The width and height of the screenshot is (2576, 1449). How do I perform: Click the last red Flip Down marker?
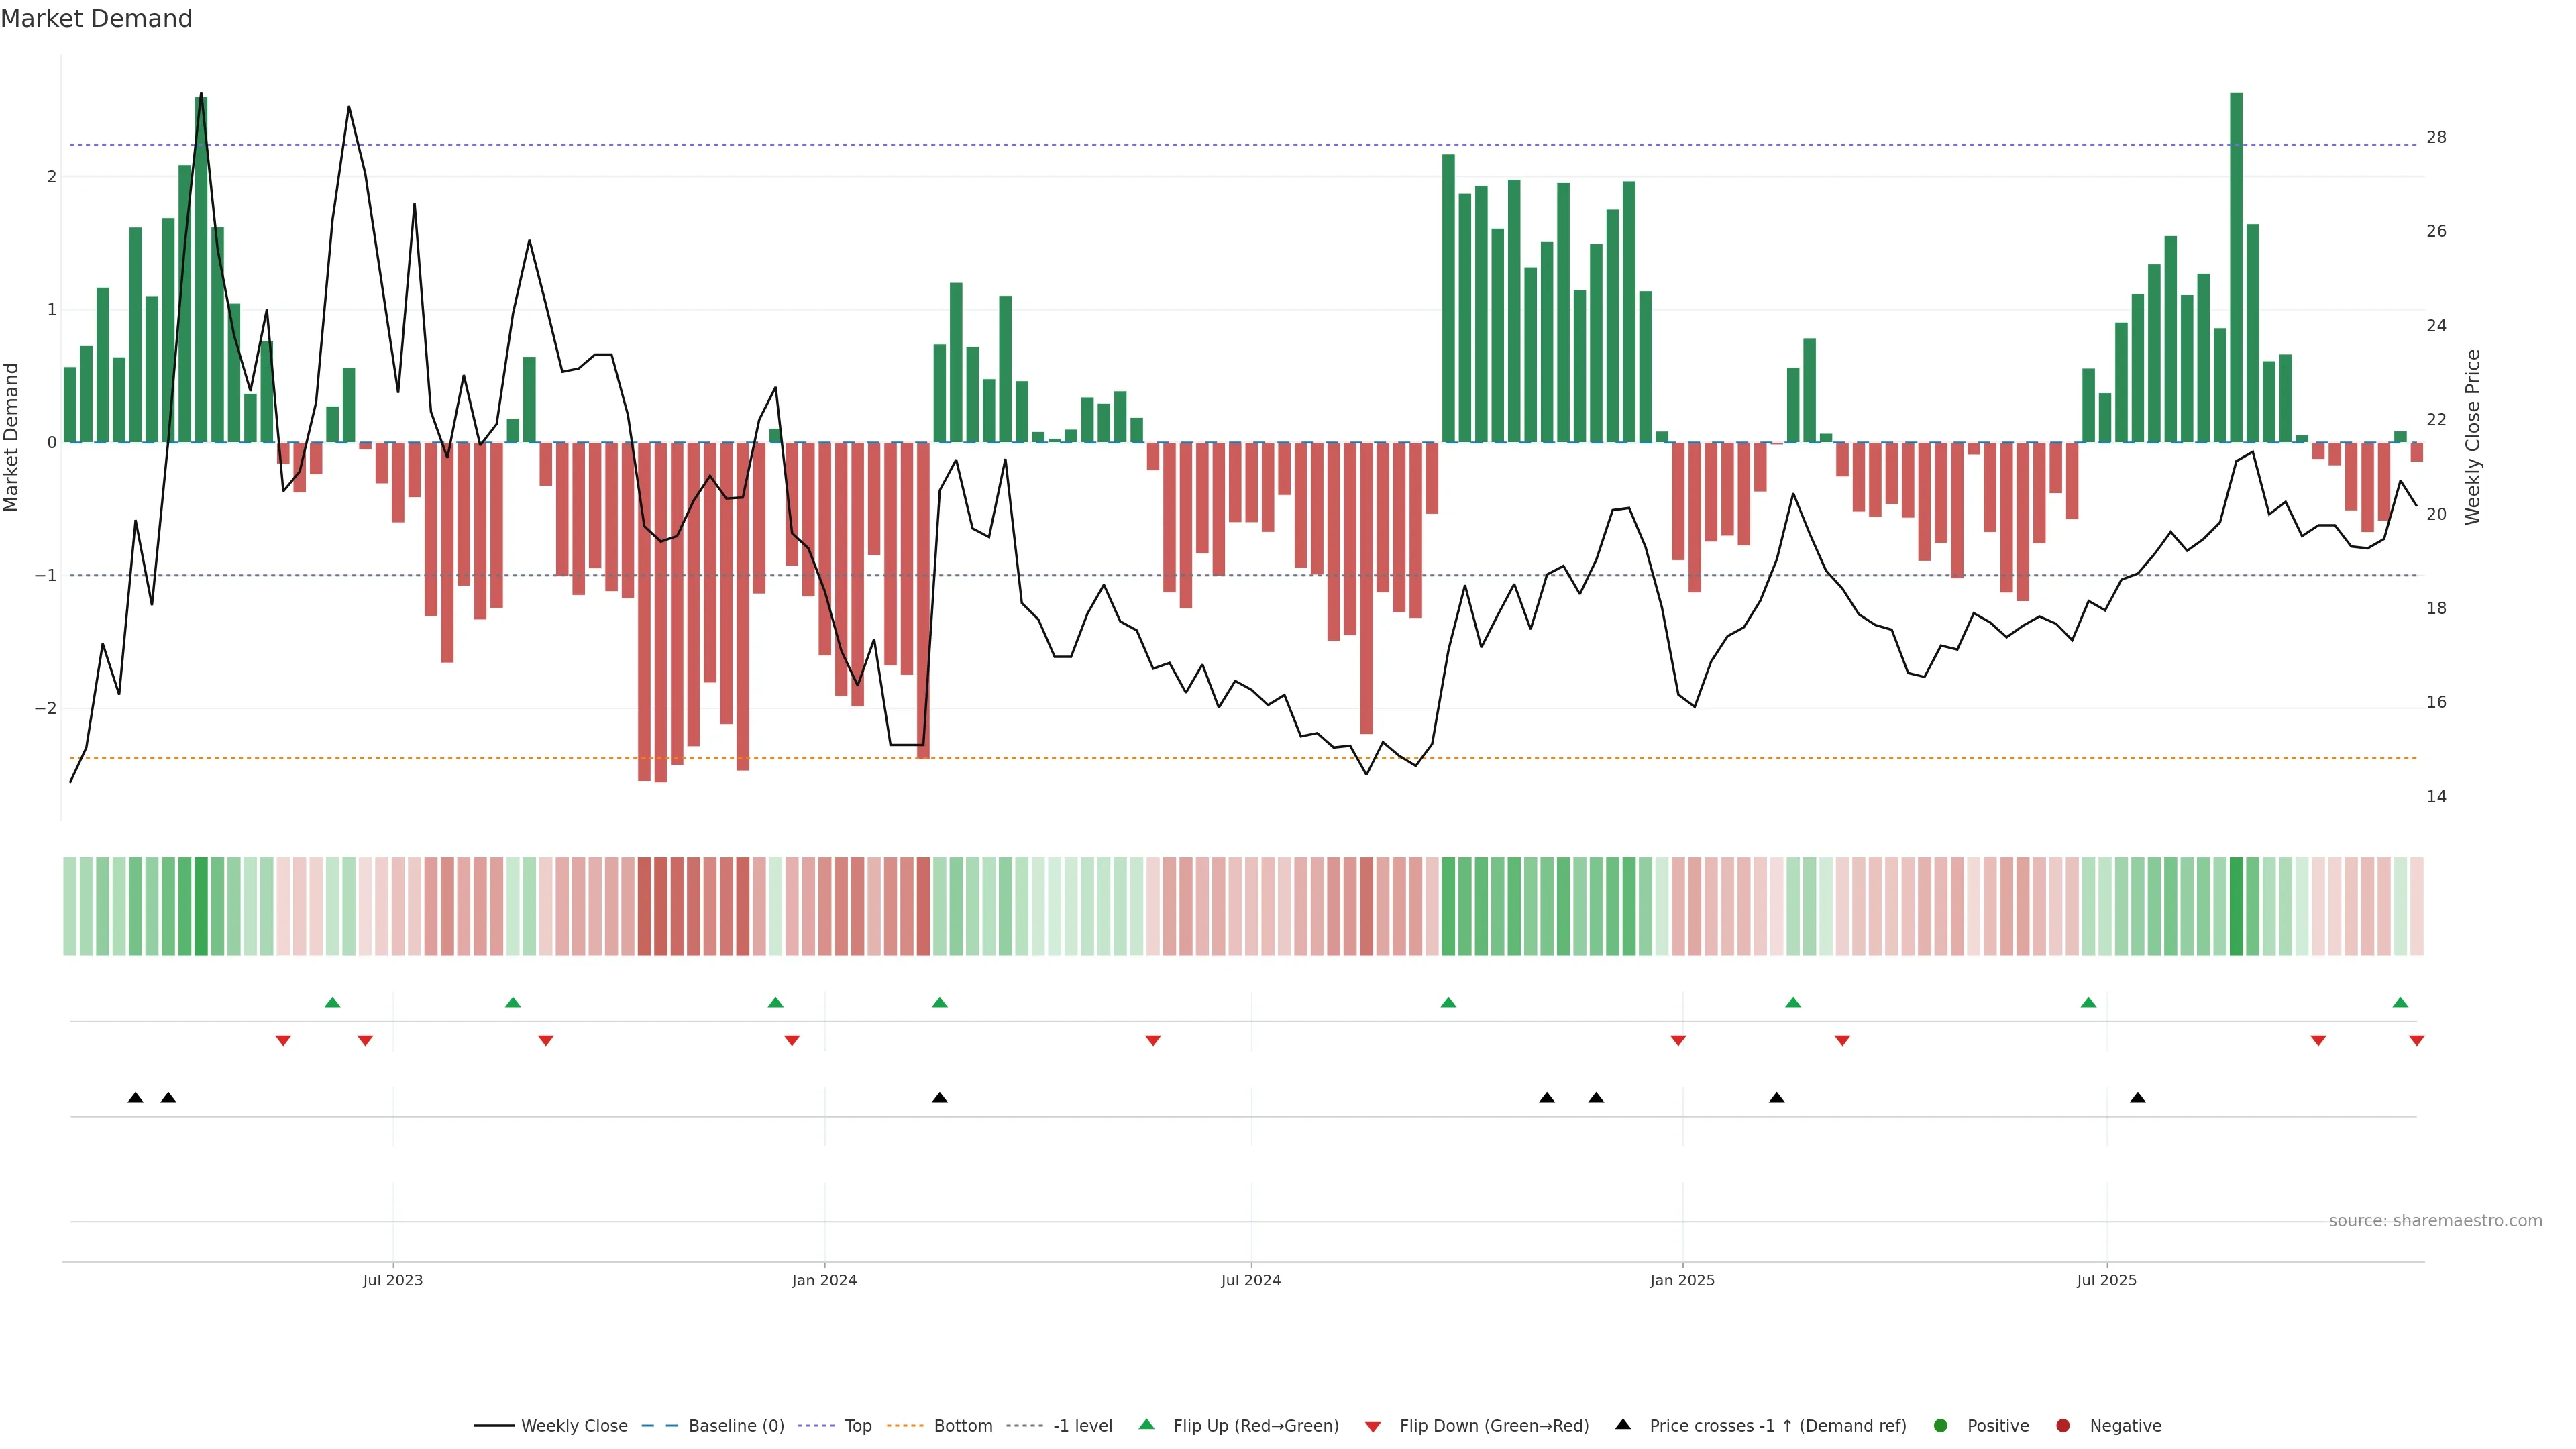[x=2417, y=1041]
